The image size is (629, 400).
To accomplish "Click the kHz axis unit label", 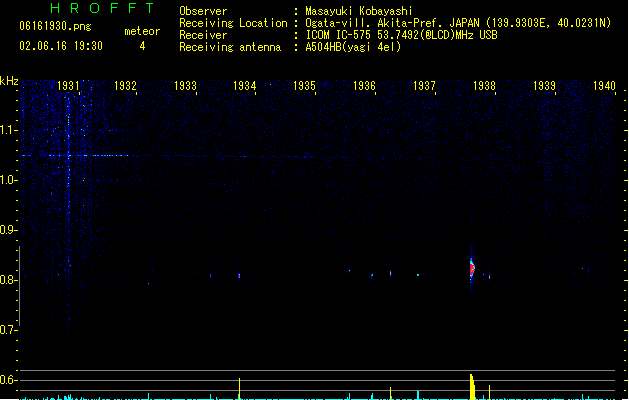I will tap(9, 81).
